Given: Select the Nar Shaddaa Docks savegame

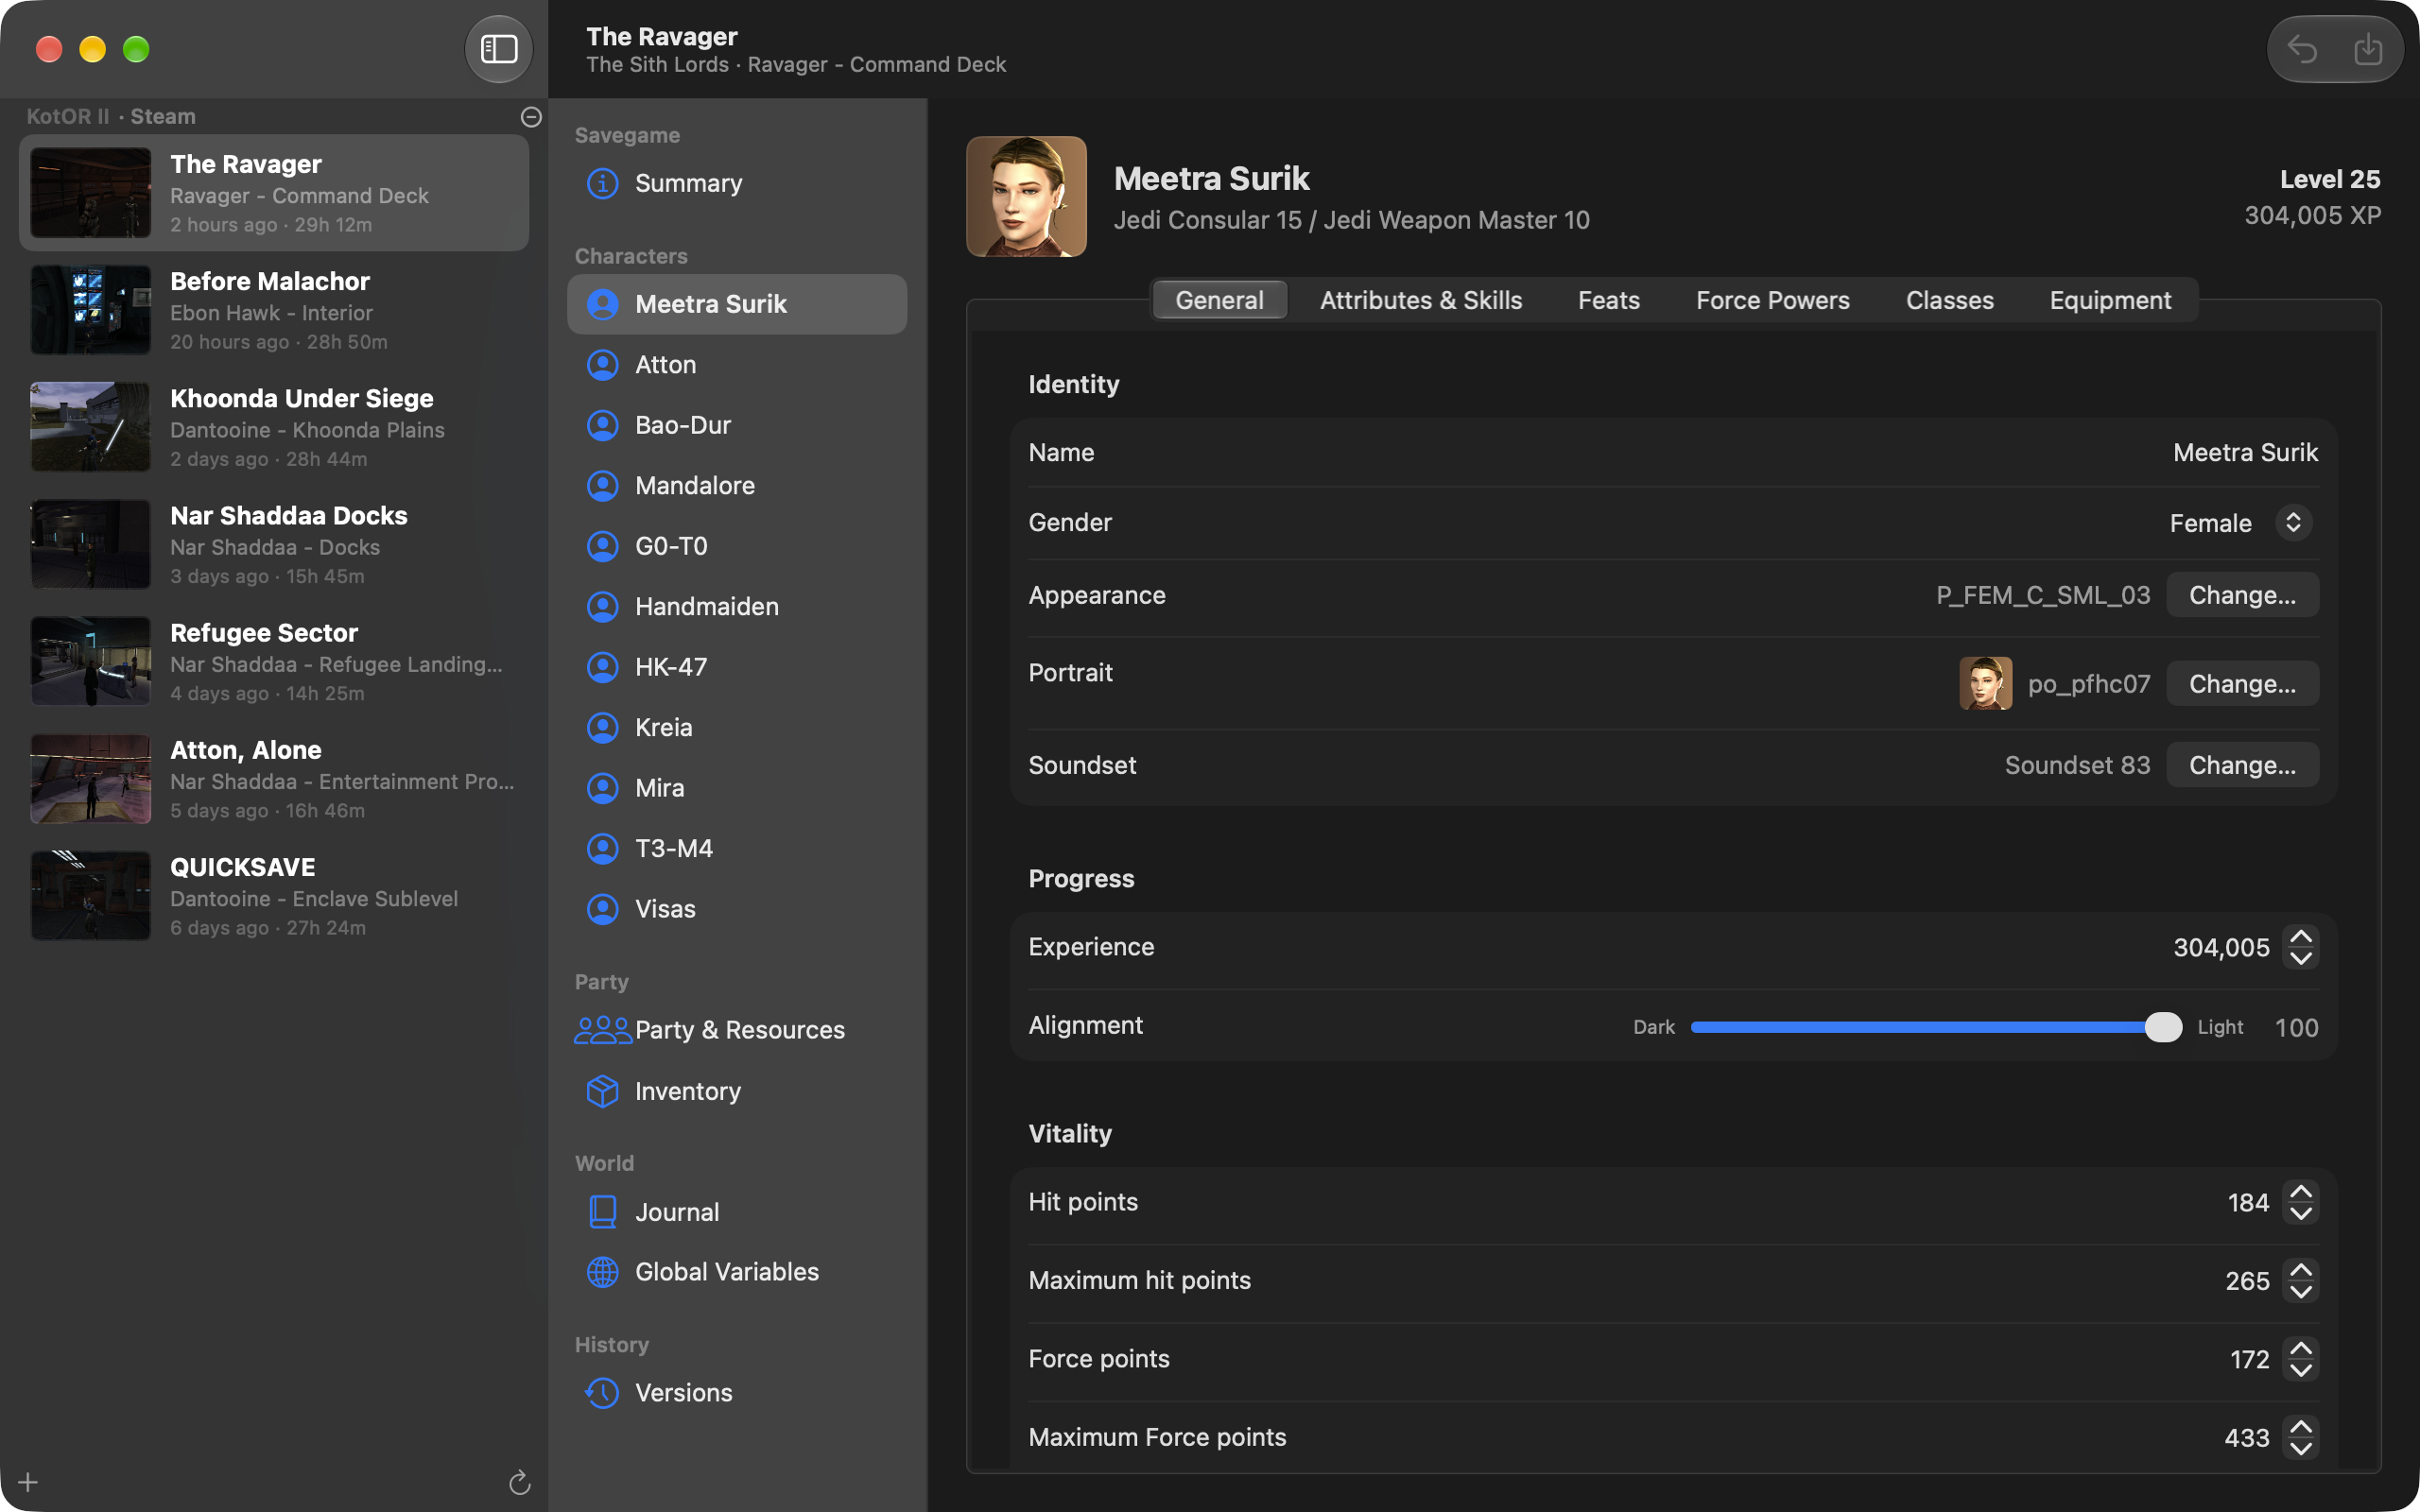Looking at the screenshot, I should click(274, 544).
